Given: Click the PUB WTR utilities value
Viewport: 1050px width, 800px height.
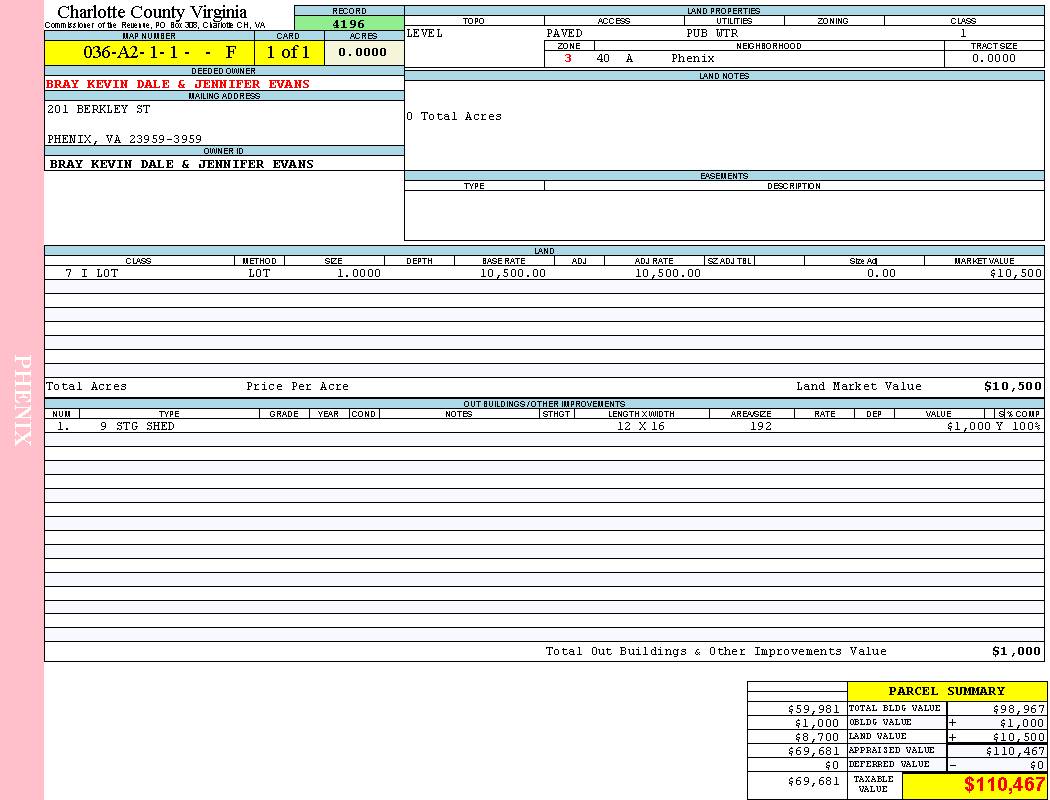Looking at the screenshot, I should tap(712, 33).
